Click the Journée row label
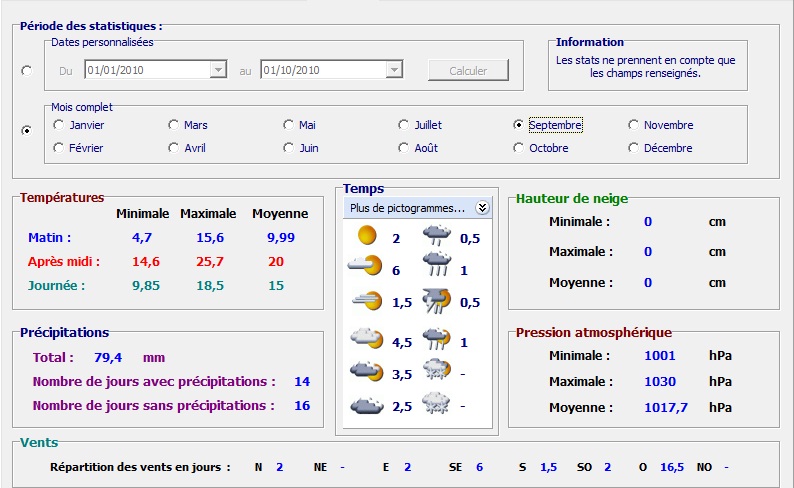 click(56, 286)
